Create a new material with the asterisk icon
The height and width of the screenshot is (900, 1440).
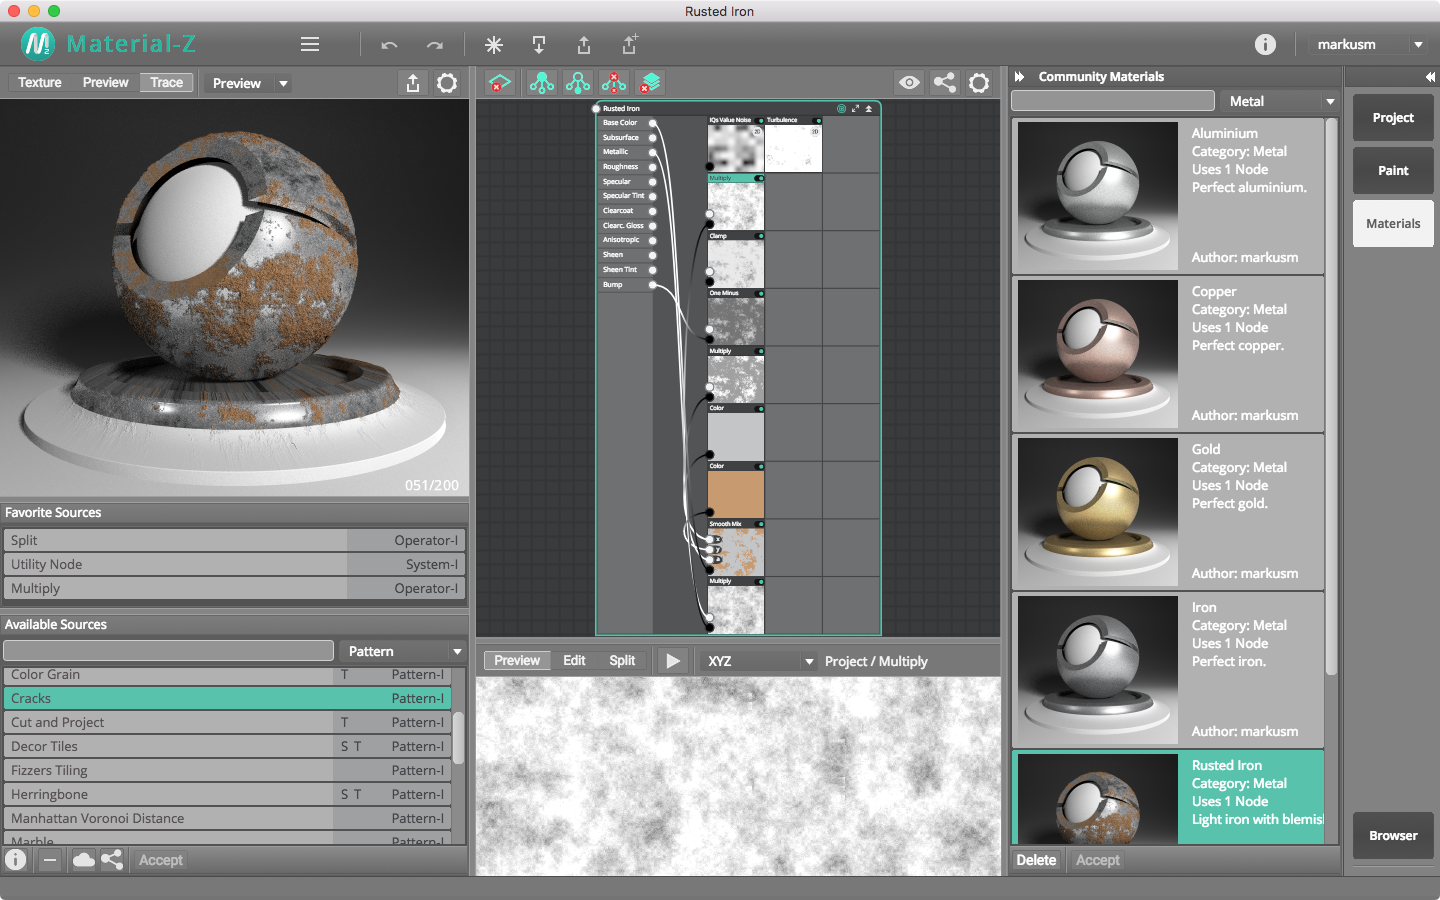point(493,45)
